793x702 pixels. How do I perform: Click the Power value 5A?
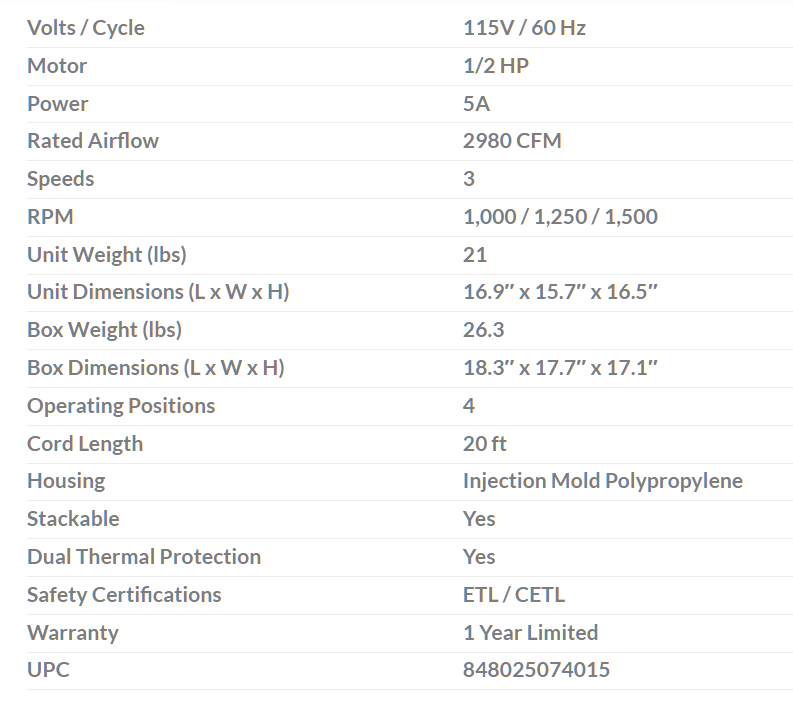coord(476,104)
